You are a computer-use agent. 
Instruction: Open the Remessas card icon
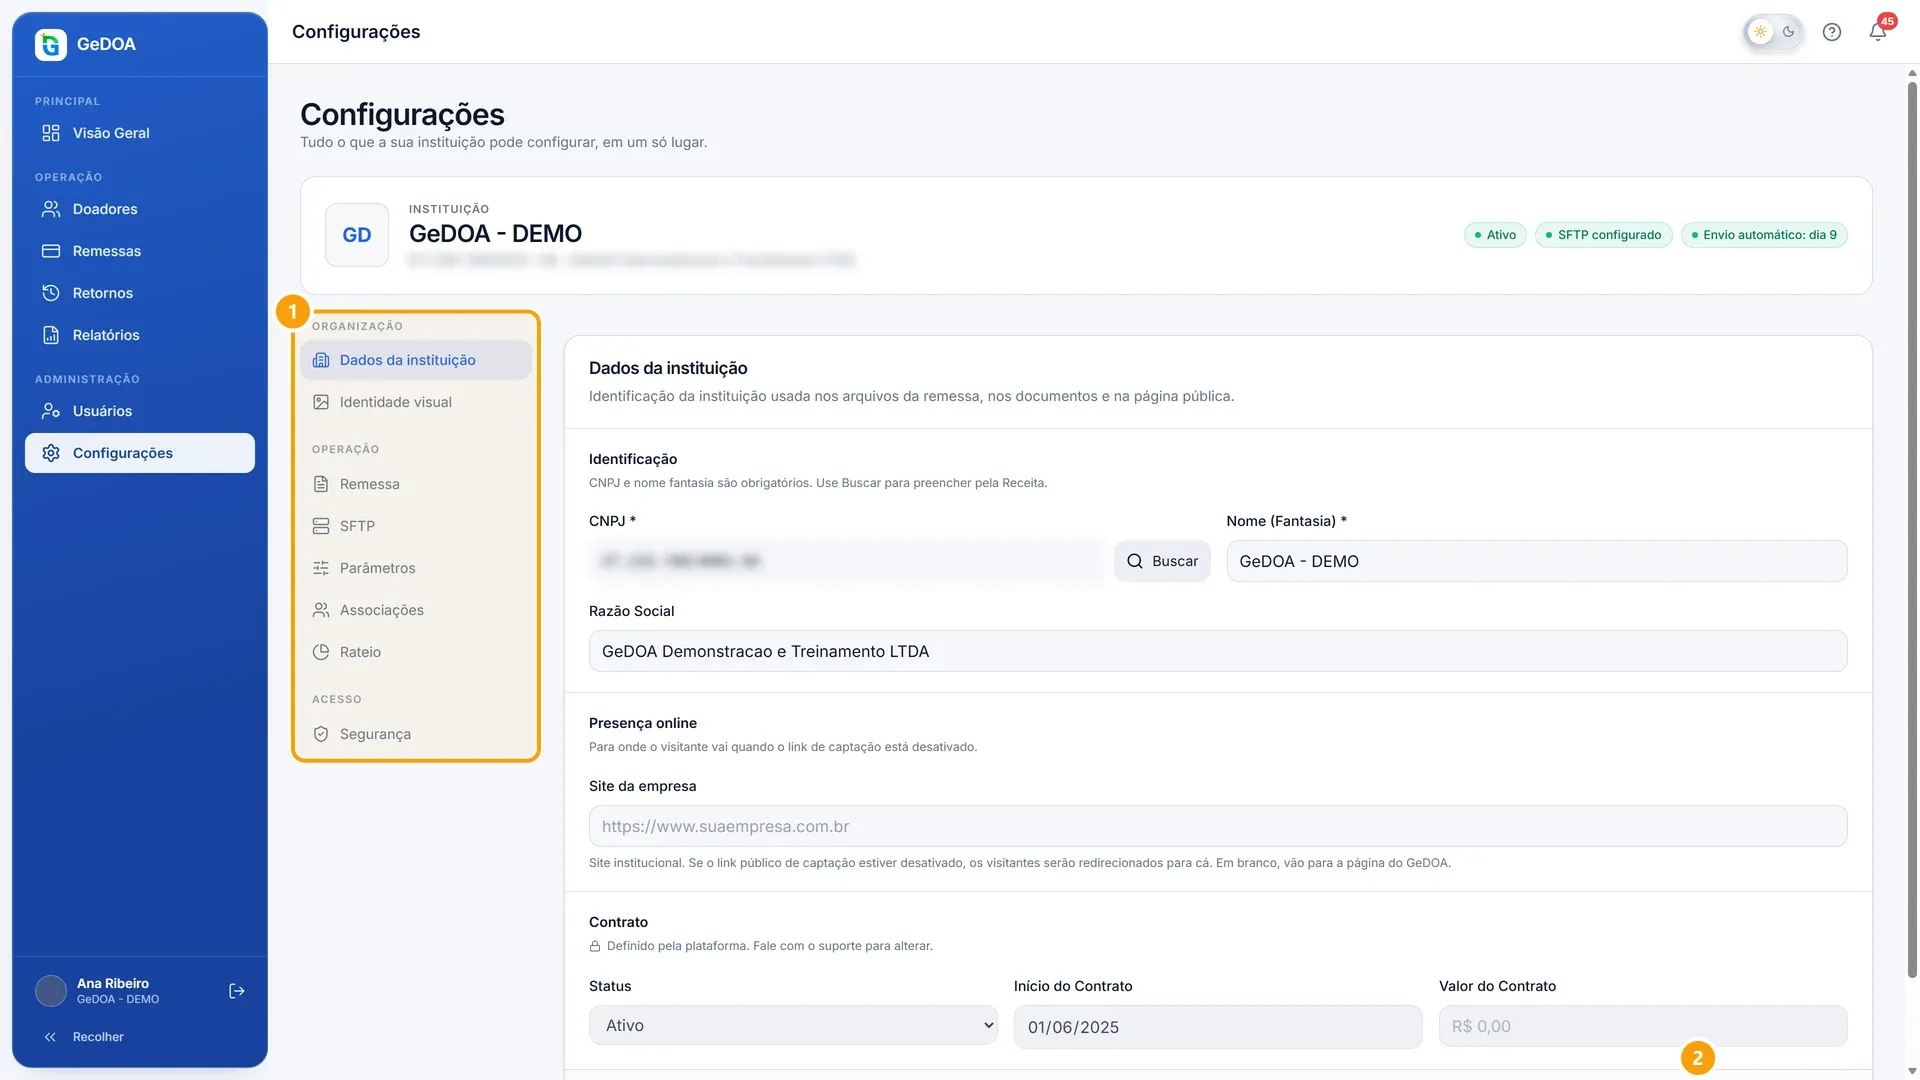pyautogui.click(x=51, y=251)
